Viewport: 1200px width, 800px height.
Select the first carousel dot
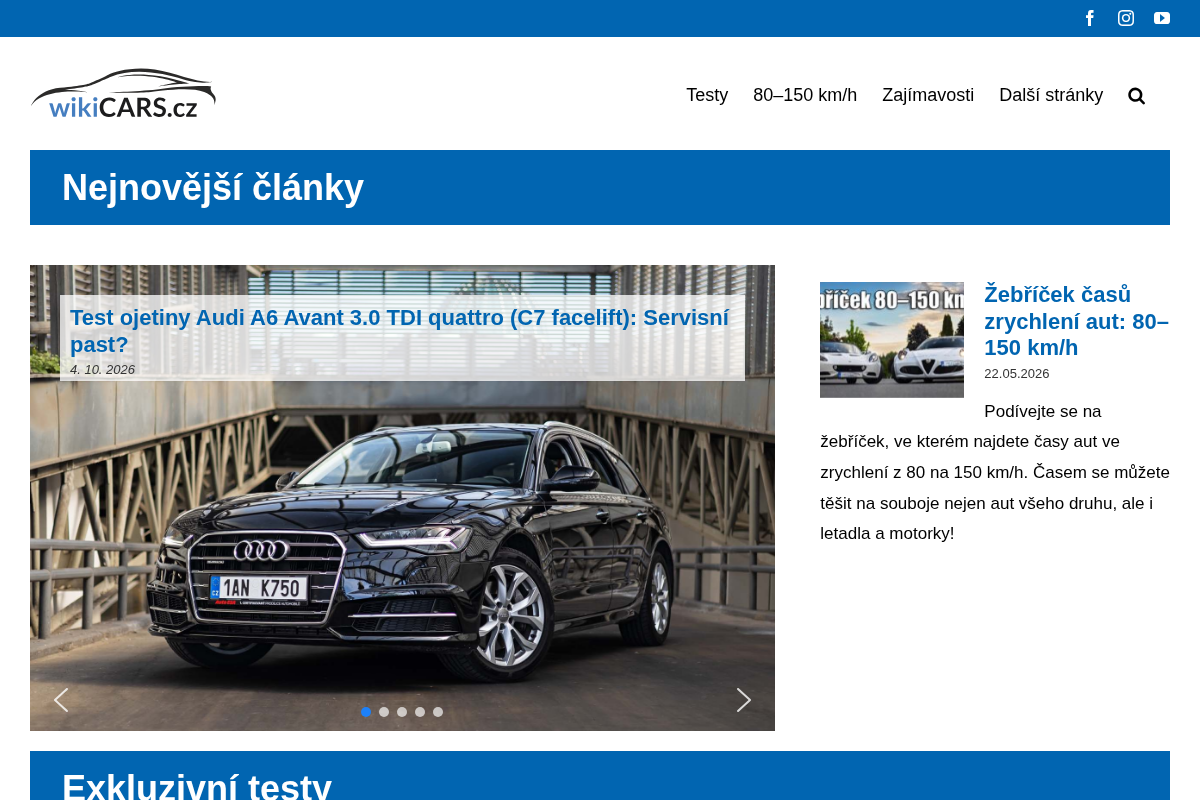click(x=366, y=712)
